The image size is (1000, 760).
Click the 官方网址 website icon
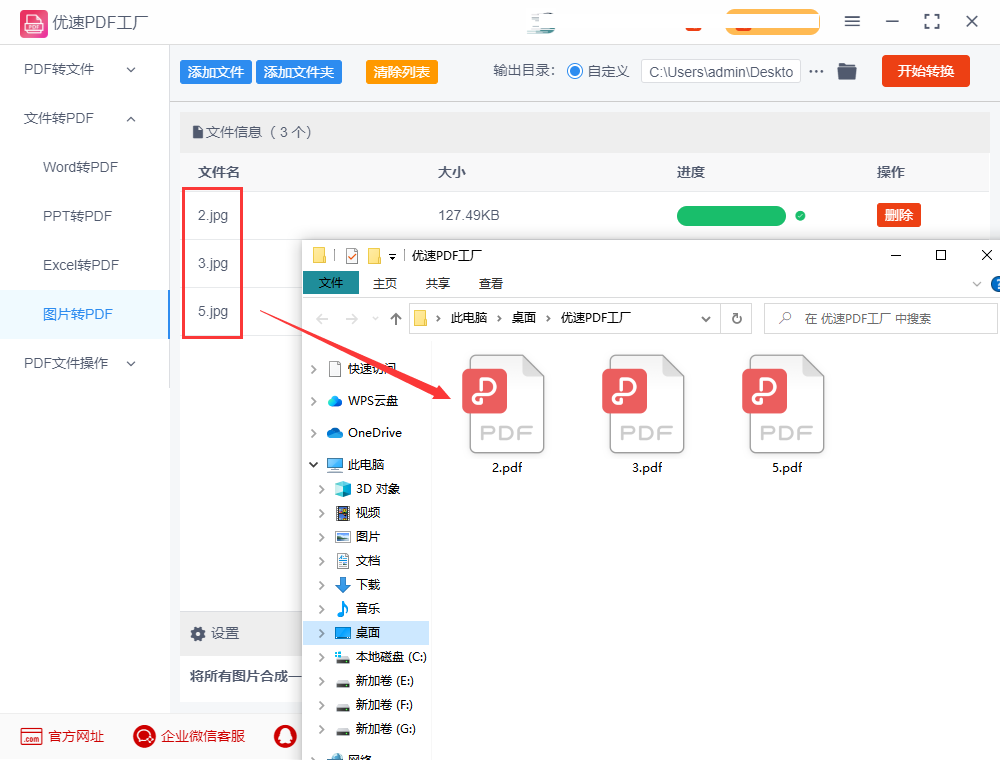31,736
